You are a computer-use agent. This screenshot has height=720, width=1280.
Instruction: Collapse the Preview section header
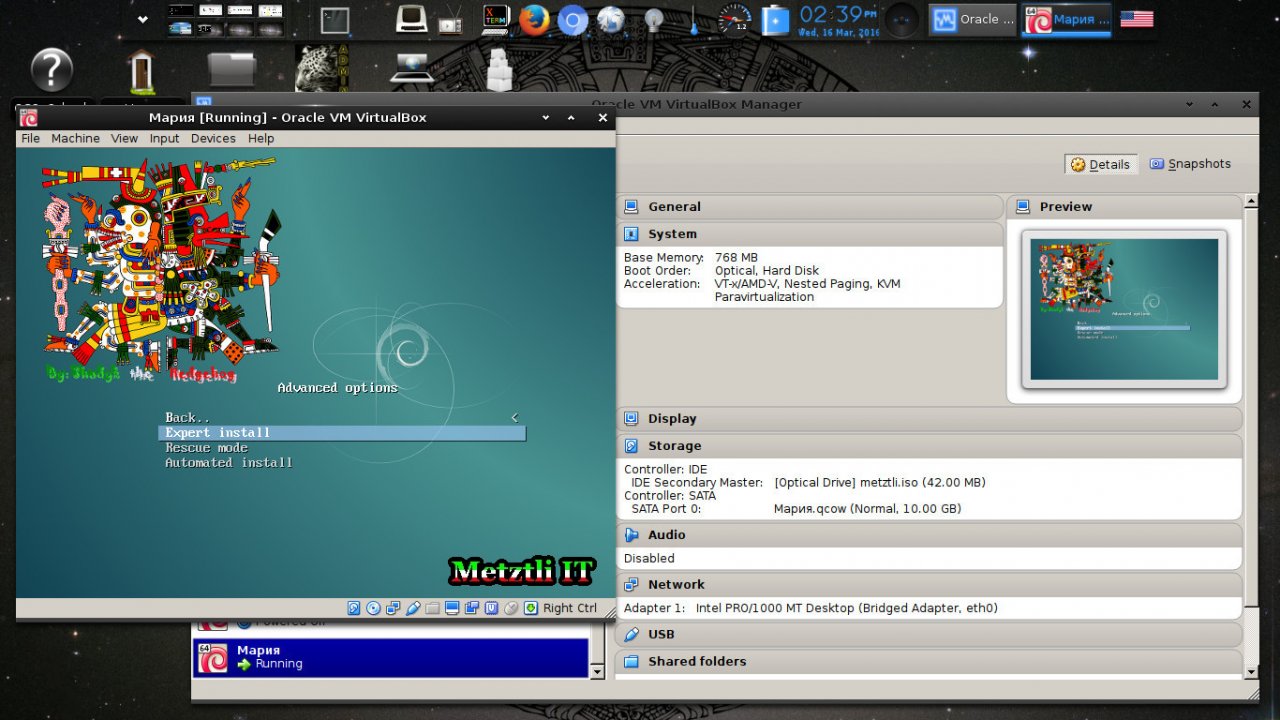pos(1124,207)
